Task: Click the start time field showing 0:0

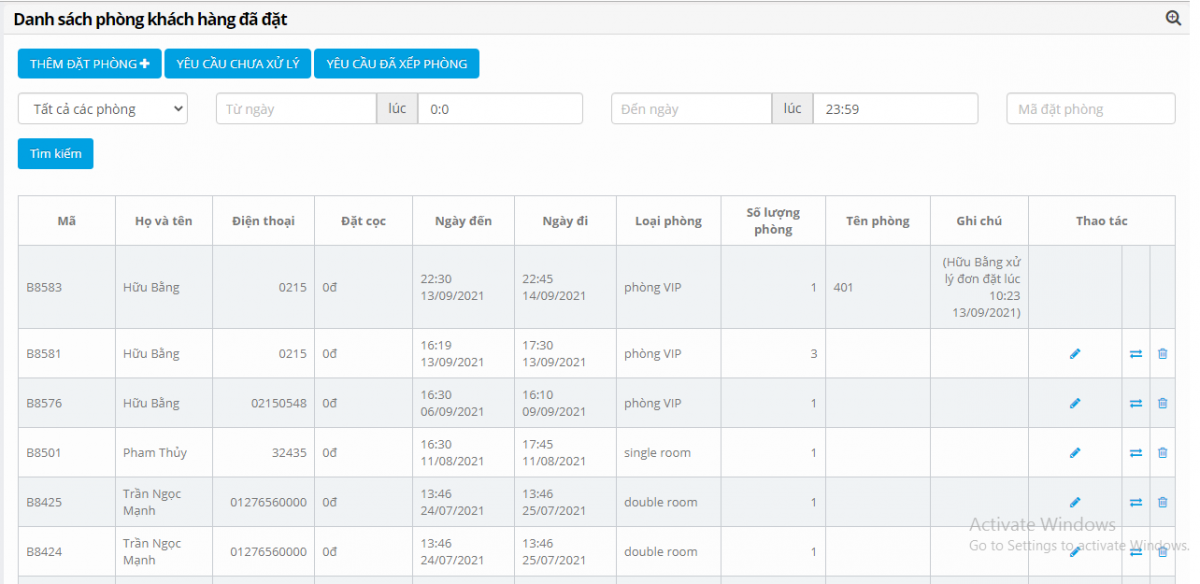Action: (x=499, y=109)
